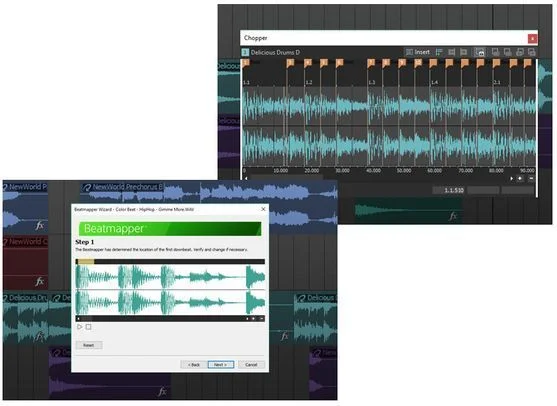Click fx icon on red NewWorld C clip
Image resolution: width=557 pixels, height=406 pixels.
(40, 281)
